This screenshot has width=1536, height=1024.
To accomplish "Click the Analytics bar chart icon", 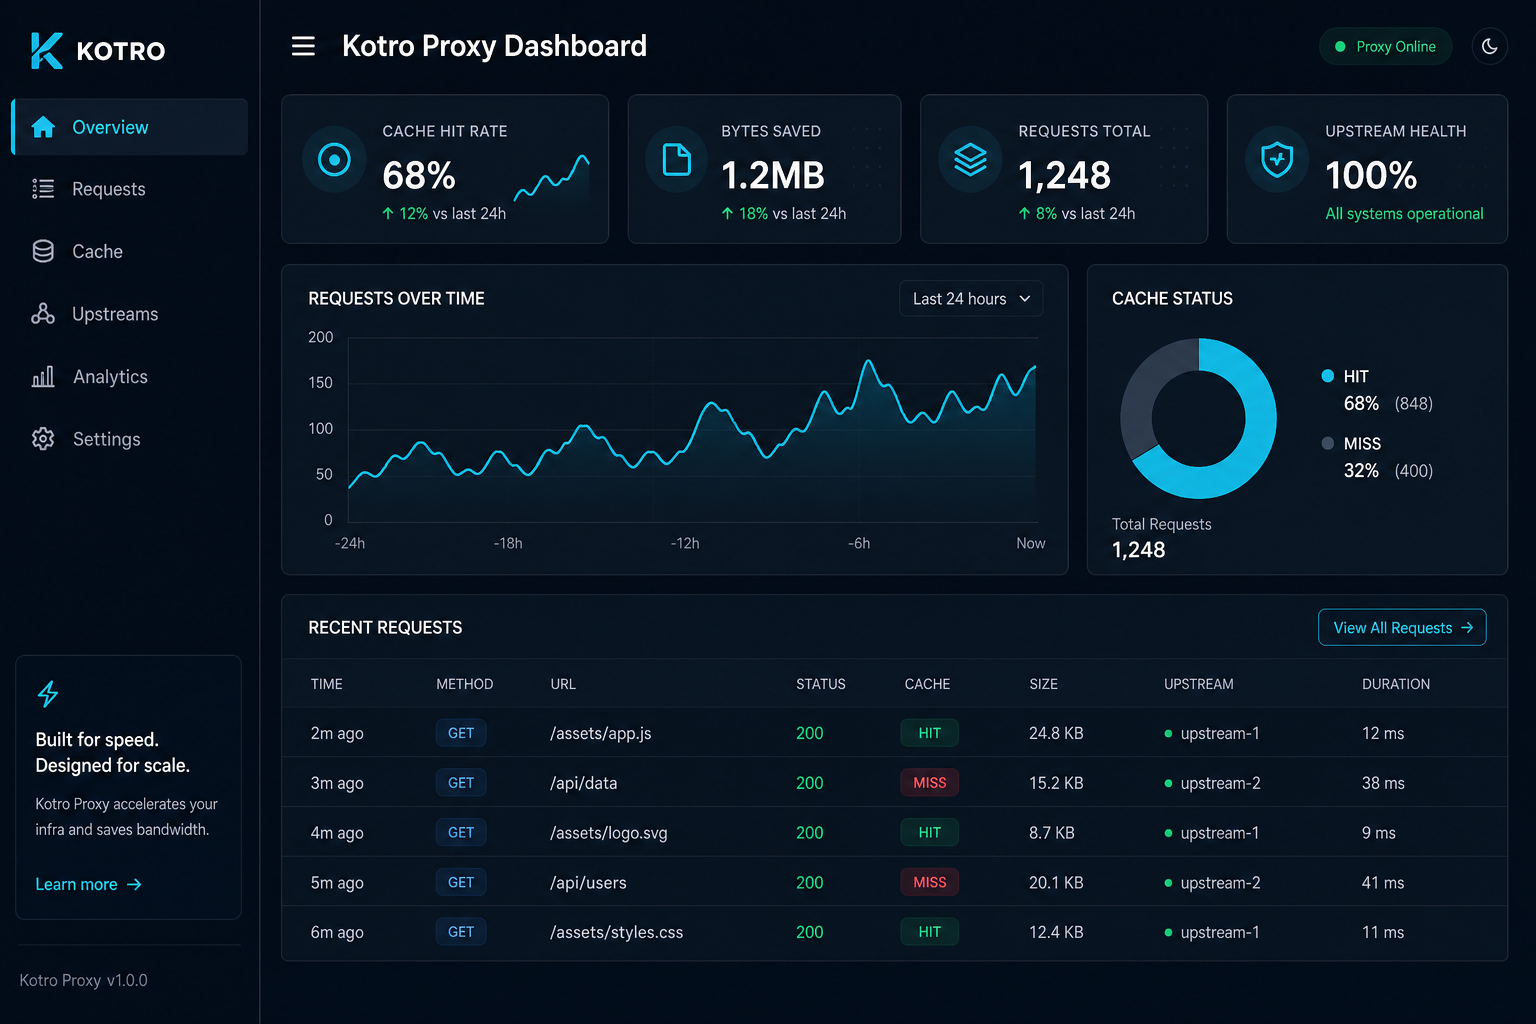I will tap(43, 377).
